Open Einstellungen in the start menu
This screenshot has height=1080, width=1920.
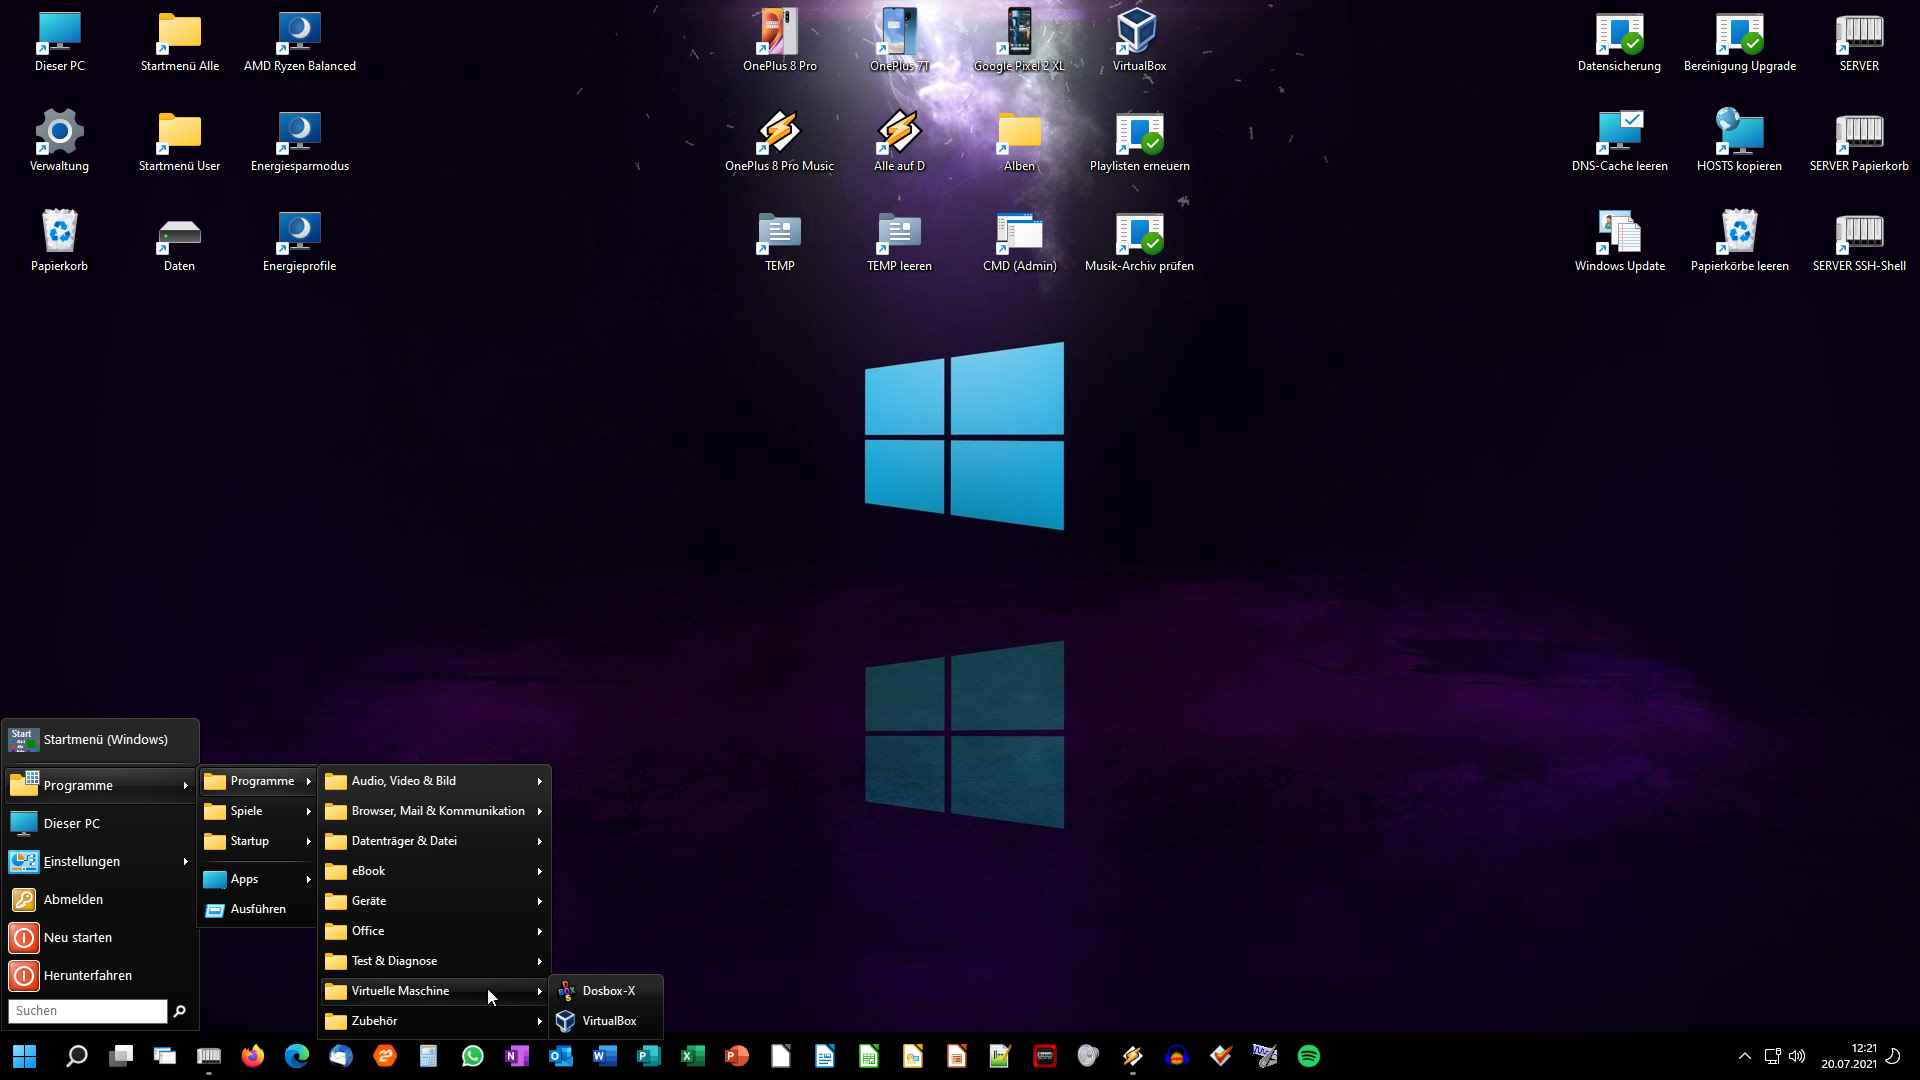100,862
